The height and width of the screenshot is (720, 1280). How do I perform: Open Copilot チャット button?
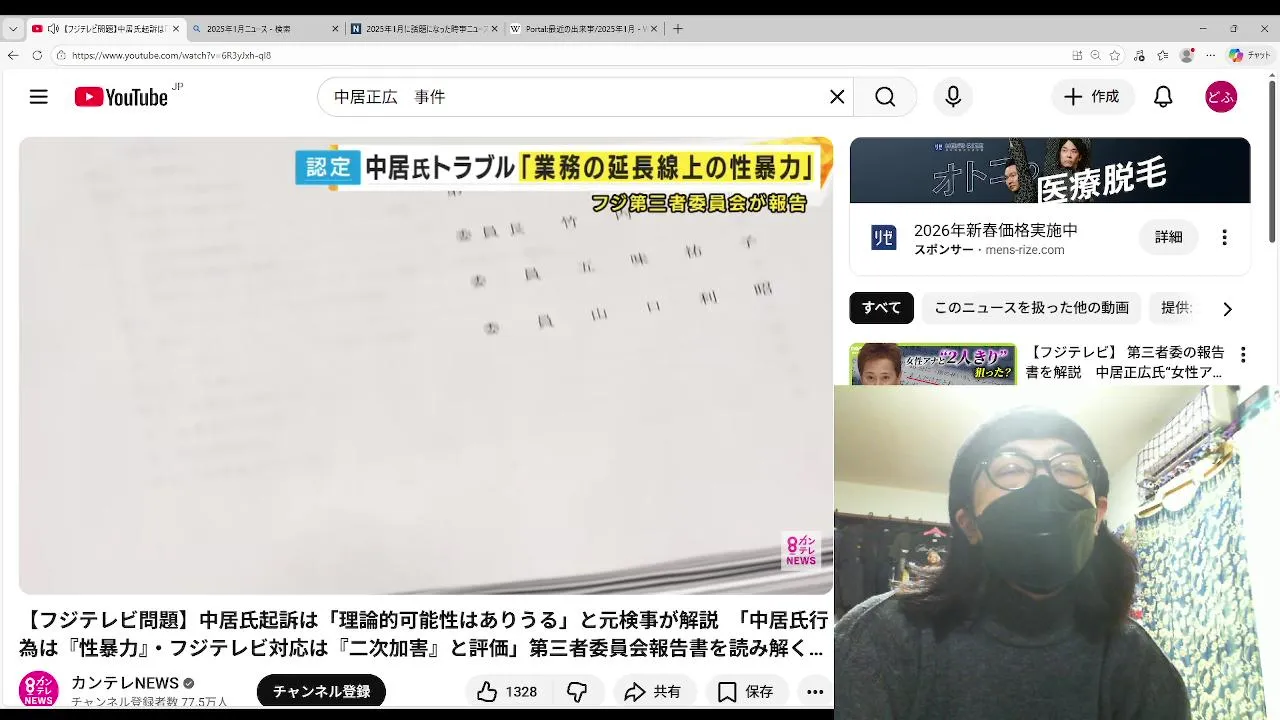pyautogui.click(x=1250, y=55)
